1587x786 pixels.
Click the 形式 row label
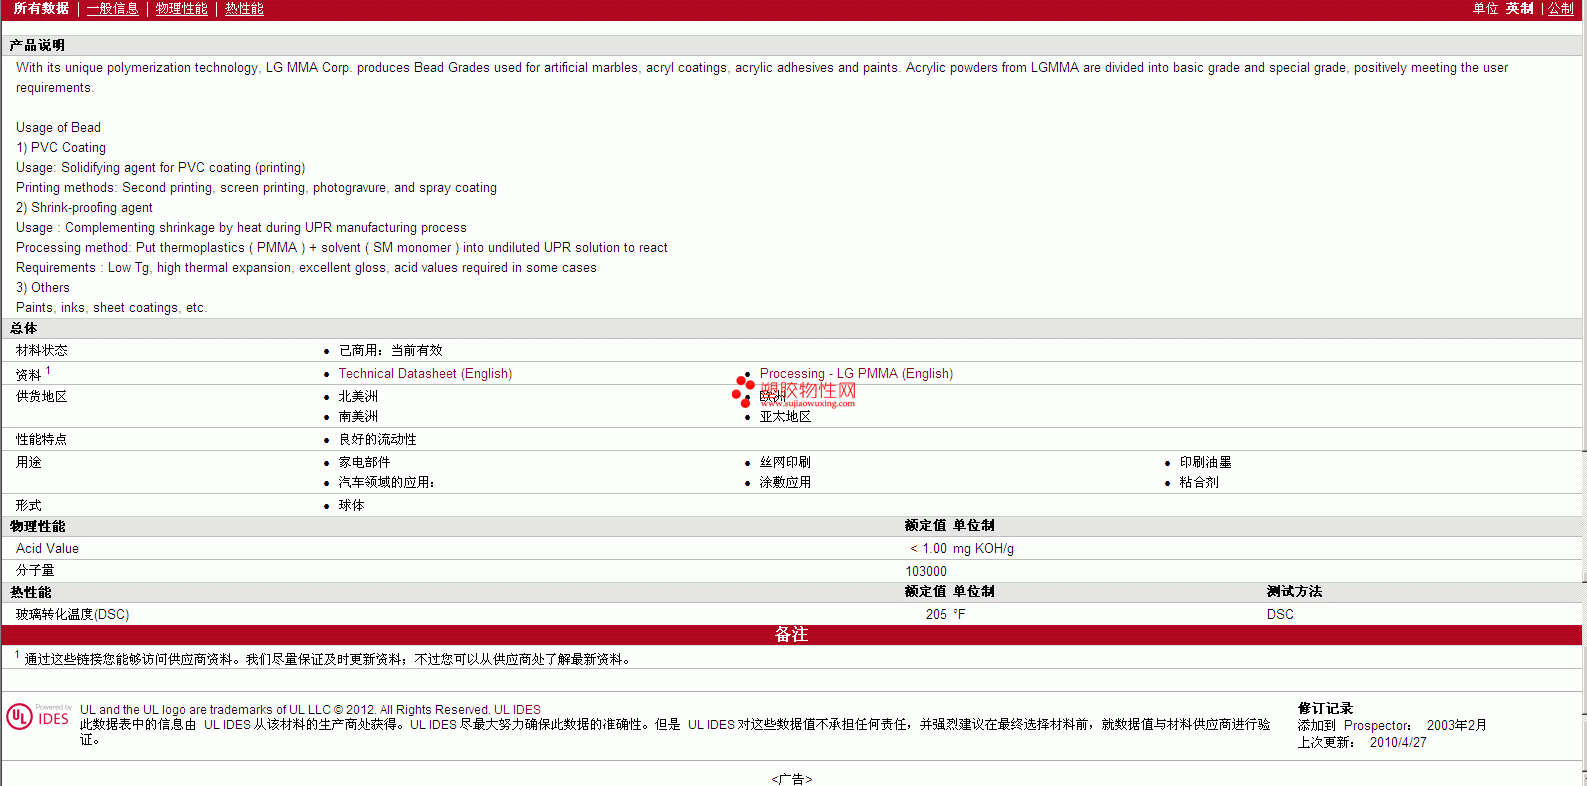pos(29,506)
